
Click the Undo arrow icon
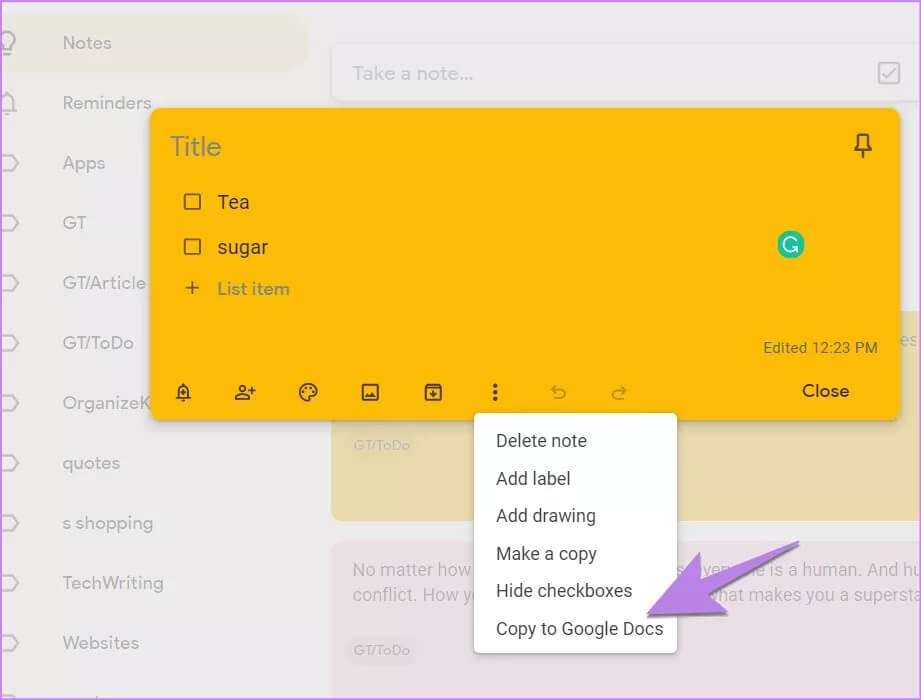[x=558, y=392]
